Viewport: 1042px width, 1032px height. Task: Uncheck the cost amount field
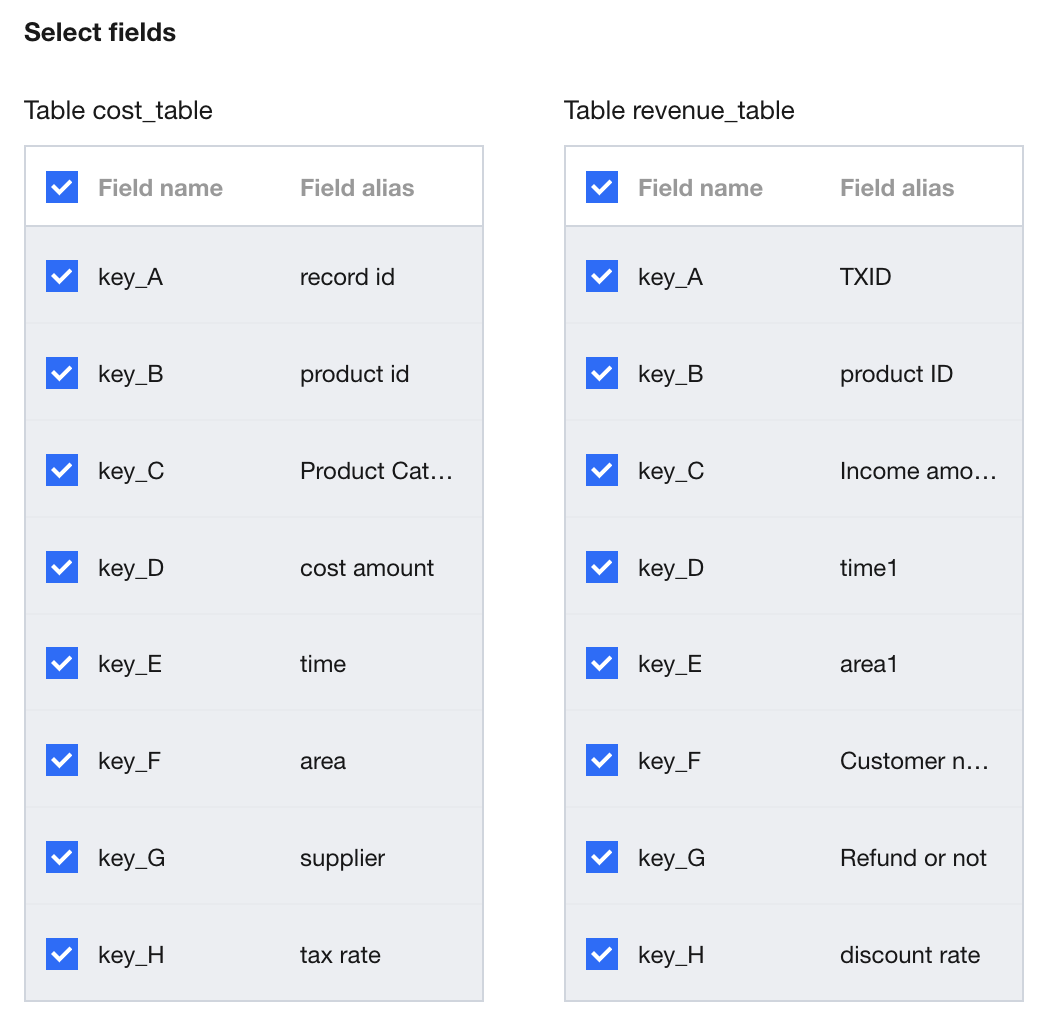[x=62, y=567]
